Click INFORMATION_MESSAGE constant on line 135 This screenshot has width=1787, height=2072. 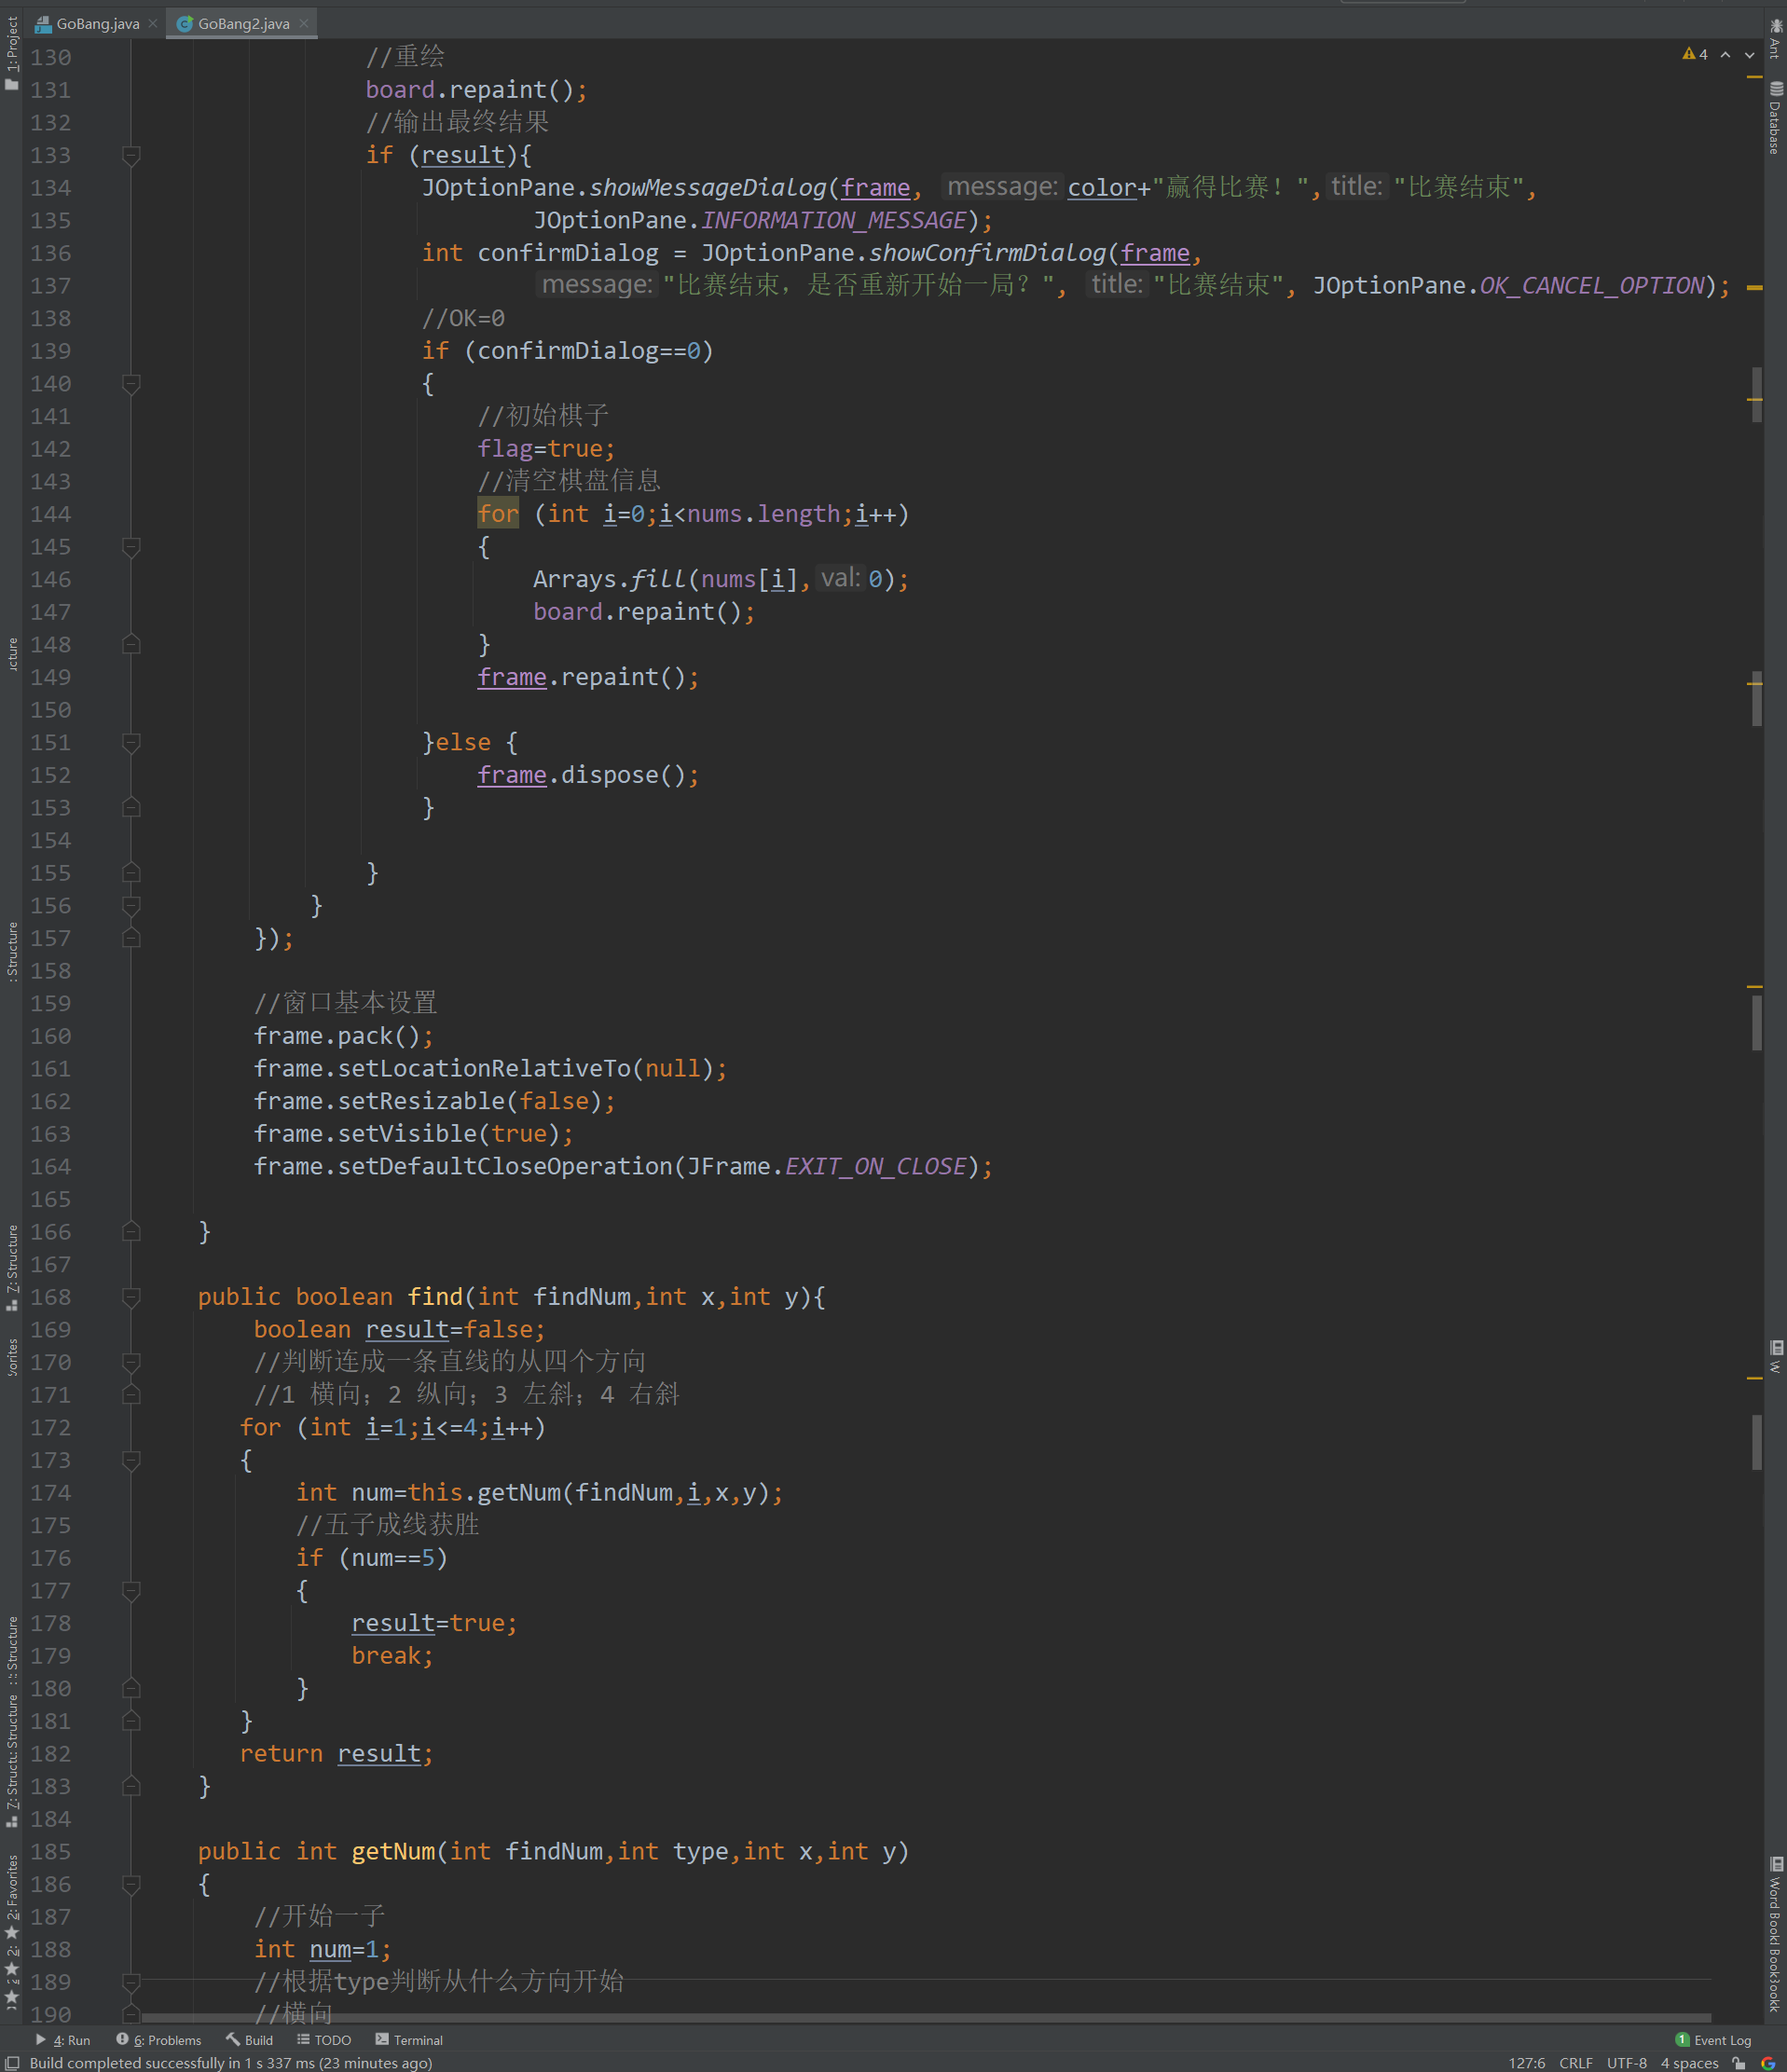(834, 220)
